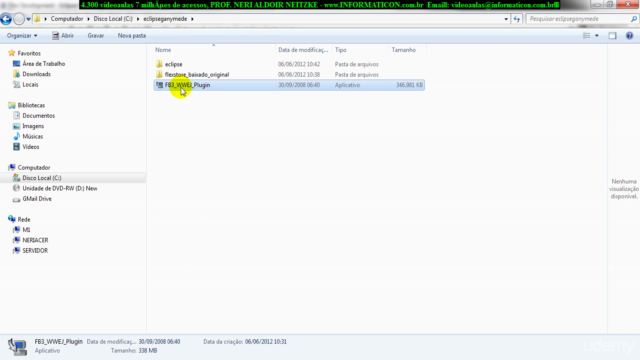Select the eclipse folder

point(173,64)
